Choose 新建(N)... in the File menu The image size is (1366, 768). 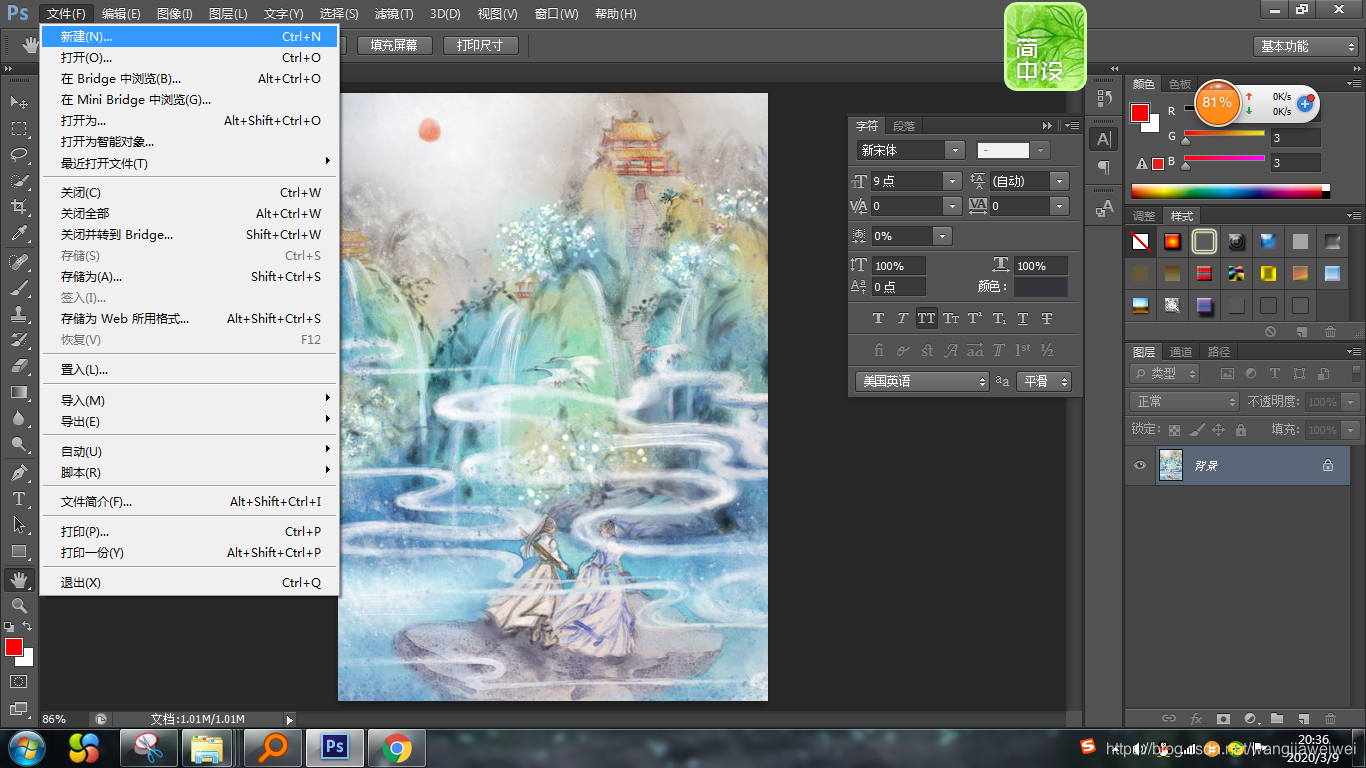click(x=189, y=36)
